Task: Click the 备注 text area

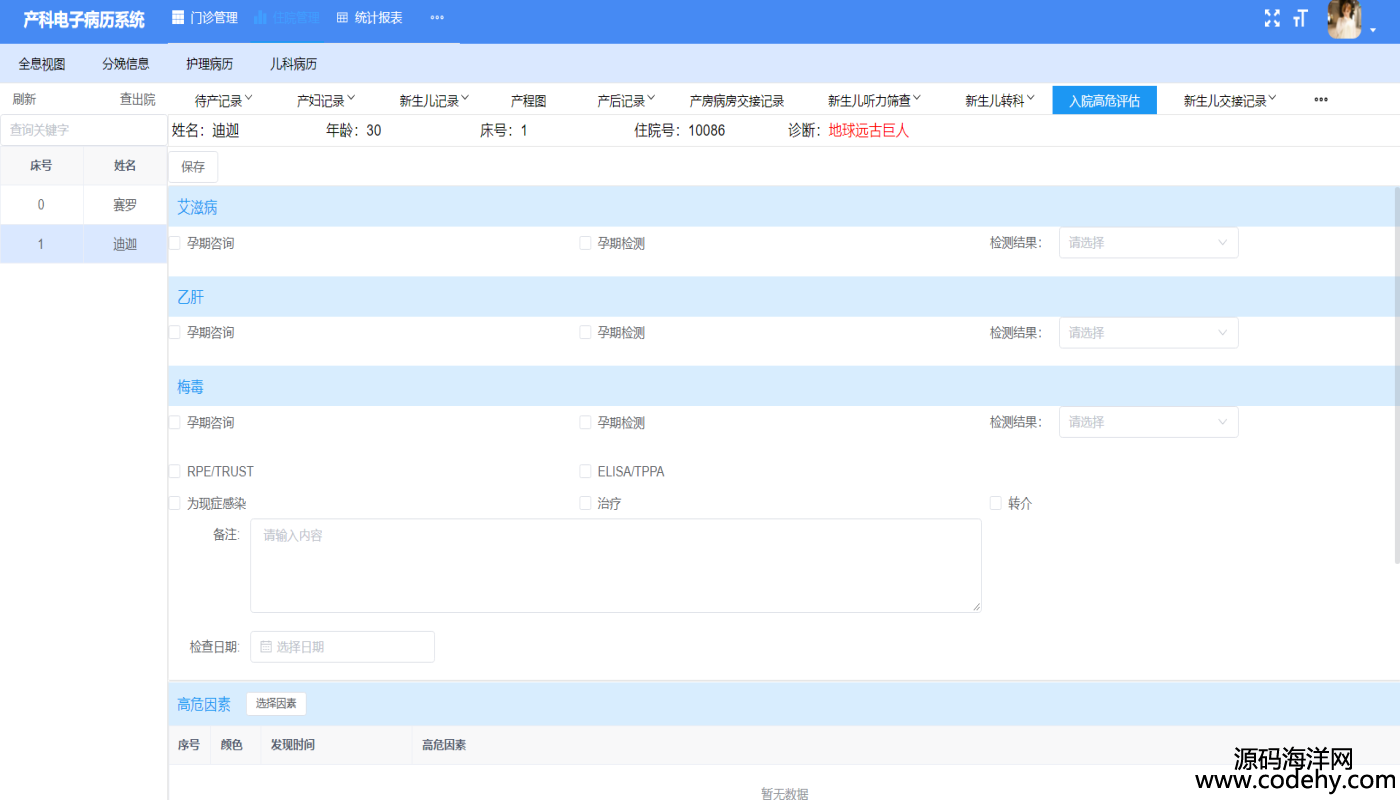Action: 615,565
